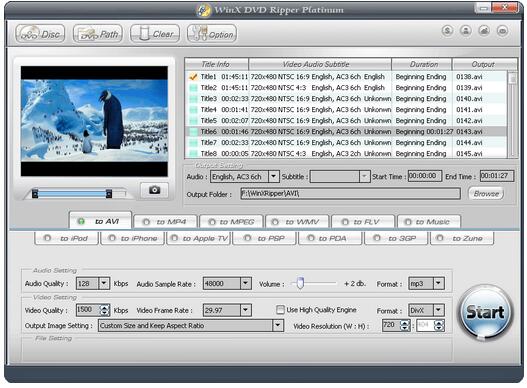Click the rightmost round toolbar icon
The image size is (527, 388).
502,31
